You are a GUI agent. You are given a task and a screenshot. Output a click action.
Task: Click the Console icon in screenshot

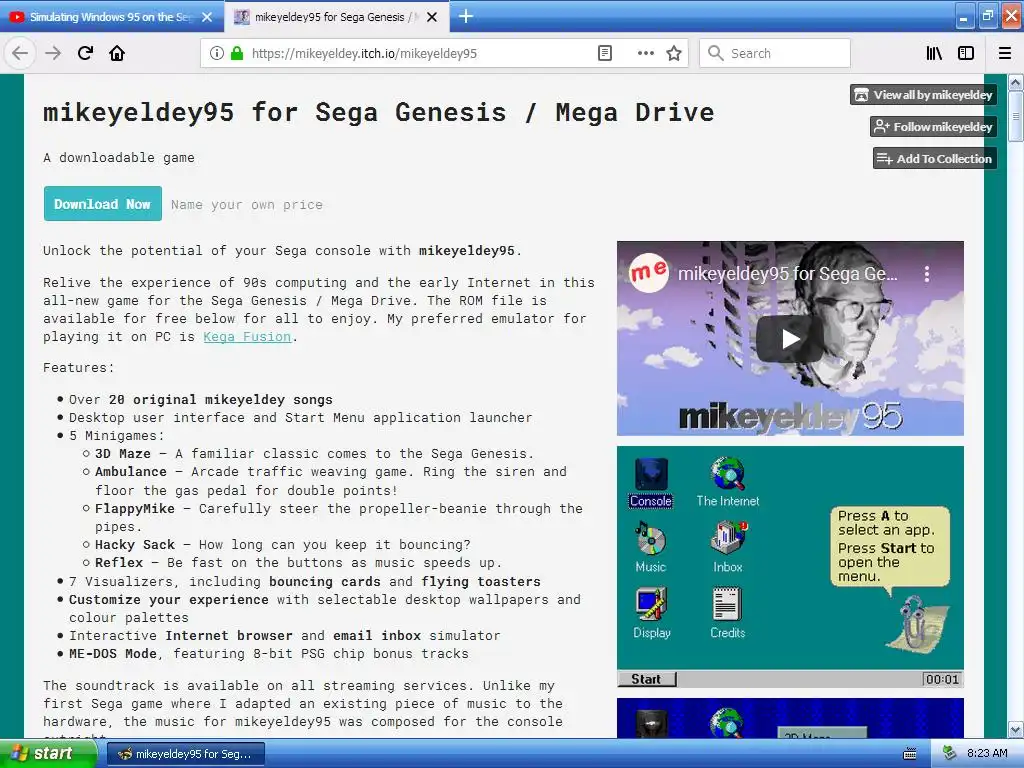click(x=650, y=483)
